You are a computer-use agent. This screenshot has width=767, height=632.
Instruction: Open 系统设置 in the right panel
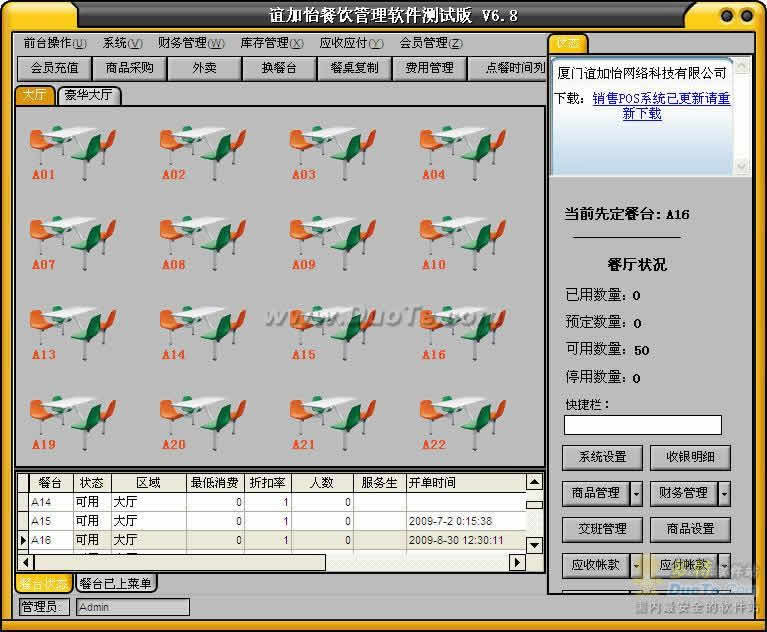pos(595,457)
